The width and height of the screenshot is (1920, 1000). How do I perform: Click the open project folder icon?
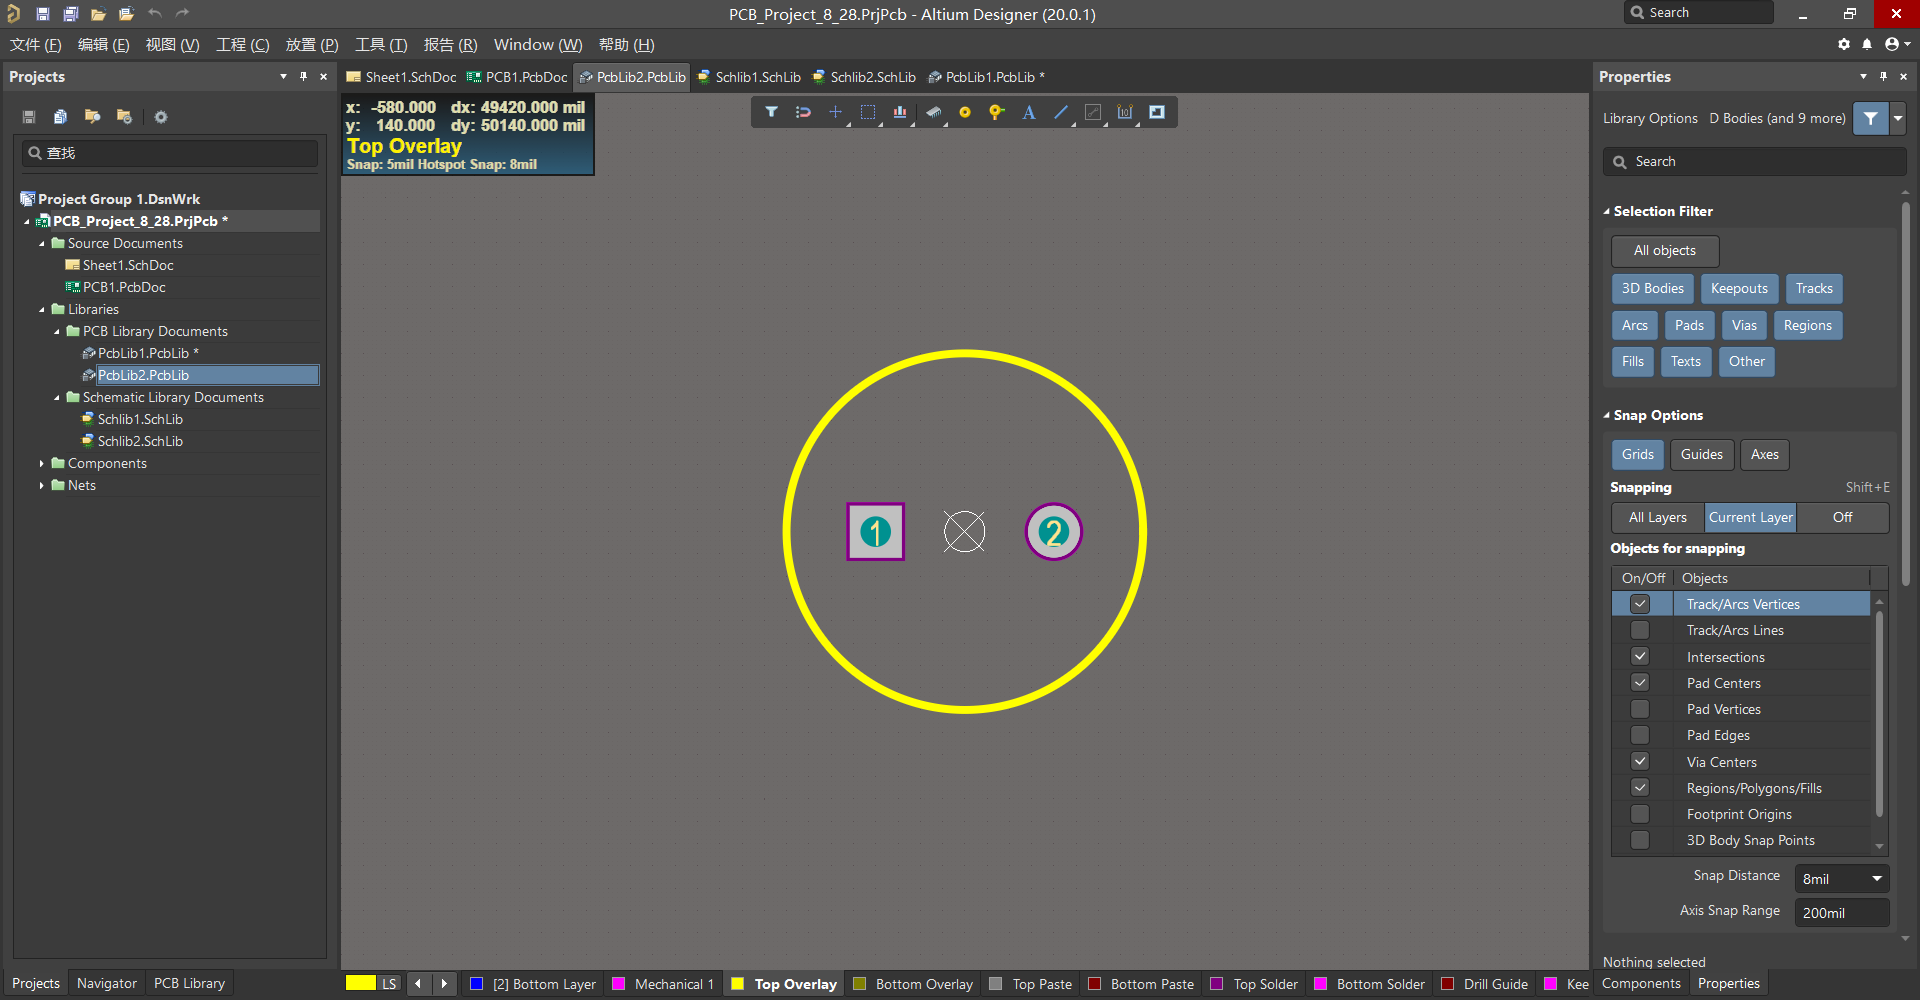coord(126,14)
